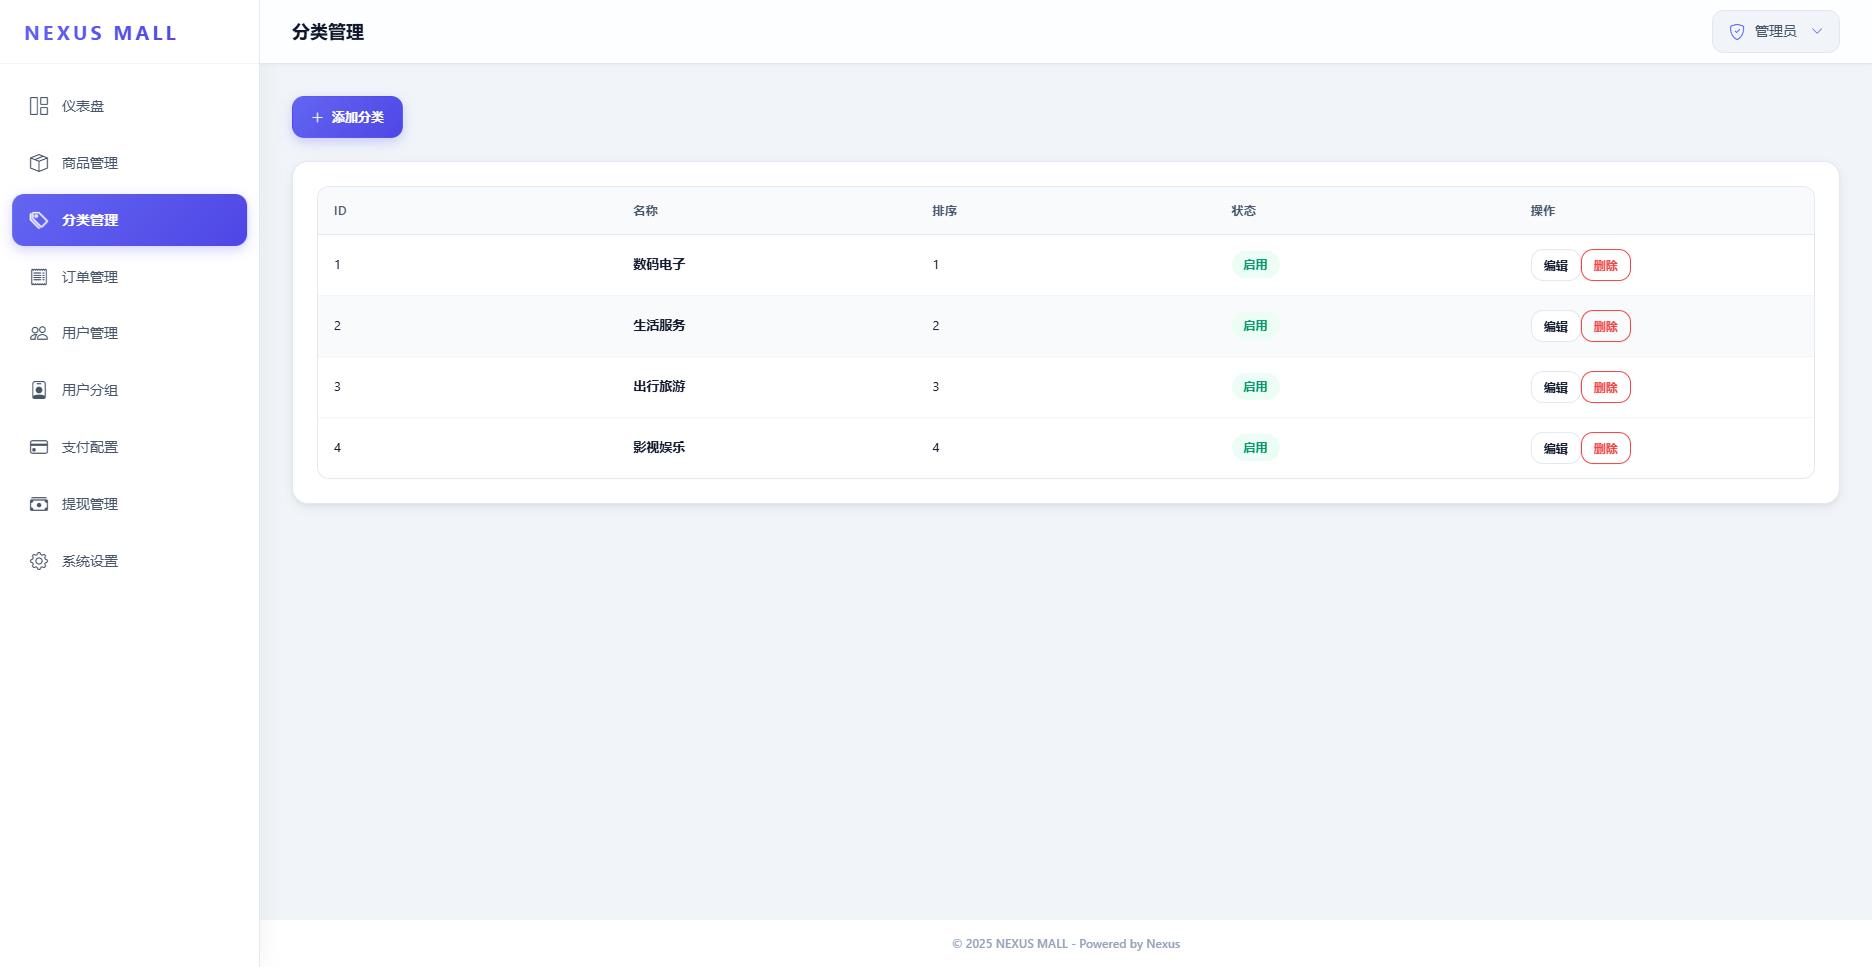
Task: Click the withdrawal management cash icon
Action: click(x=39, y=504)
